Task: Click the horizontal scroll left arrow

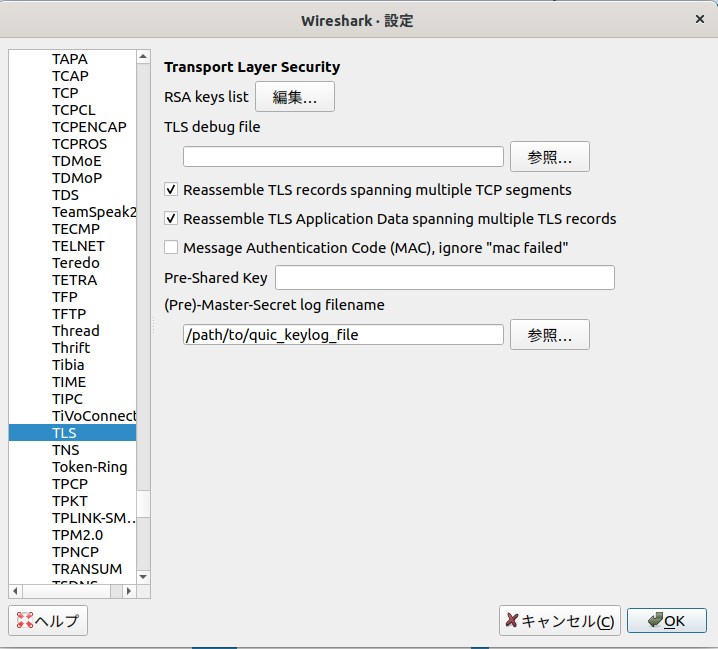Action: click(16, 591)
